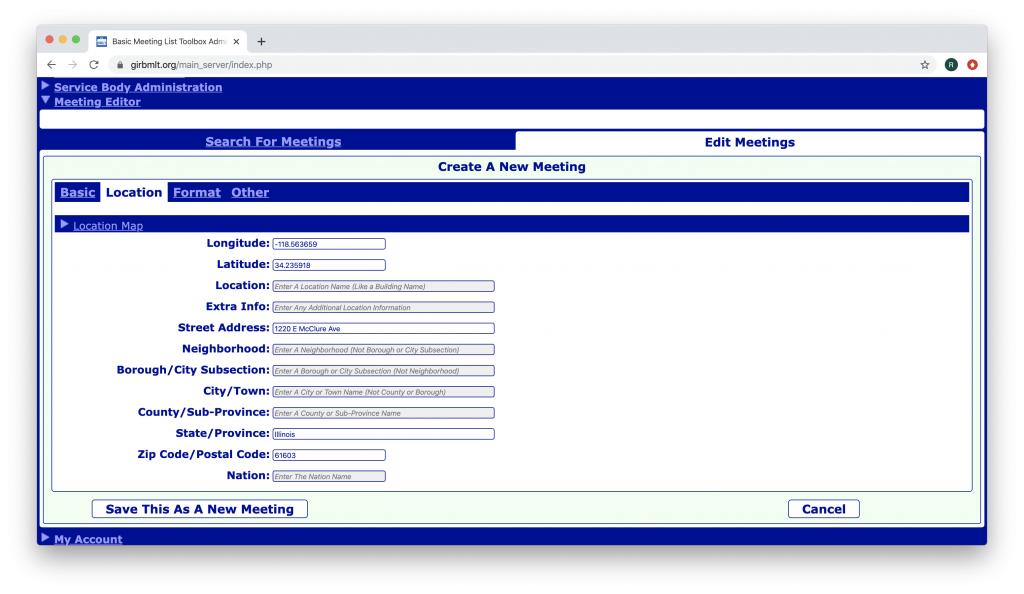Focus the Location name field

pyautogui.click(x=383, y=286)
